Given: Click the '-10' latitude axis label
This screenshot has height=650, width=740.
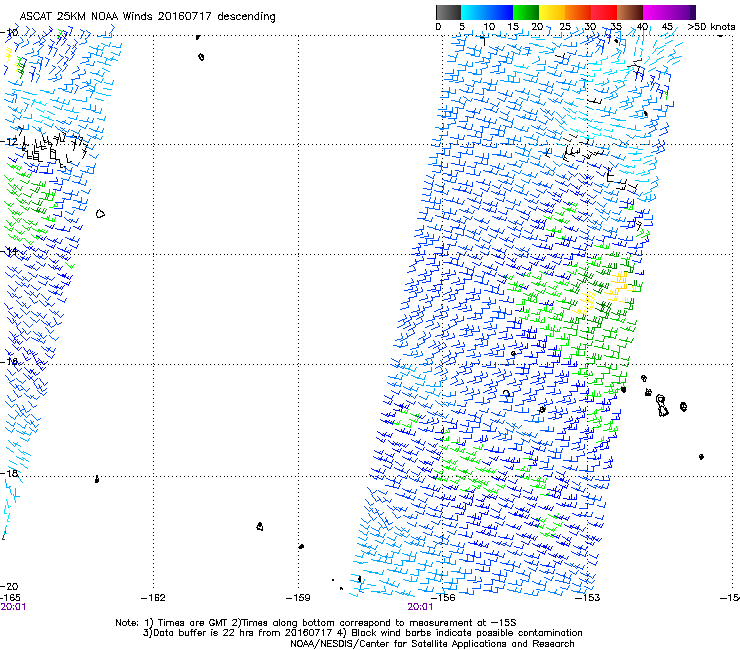Looking at the screenshot, I should click(9, 32).
